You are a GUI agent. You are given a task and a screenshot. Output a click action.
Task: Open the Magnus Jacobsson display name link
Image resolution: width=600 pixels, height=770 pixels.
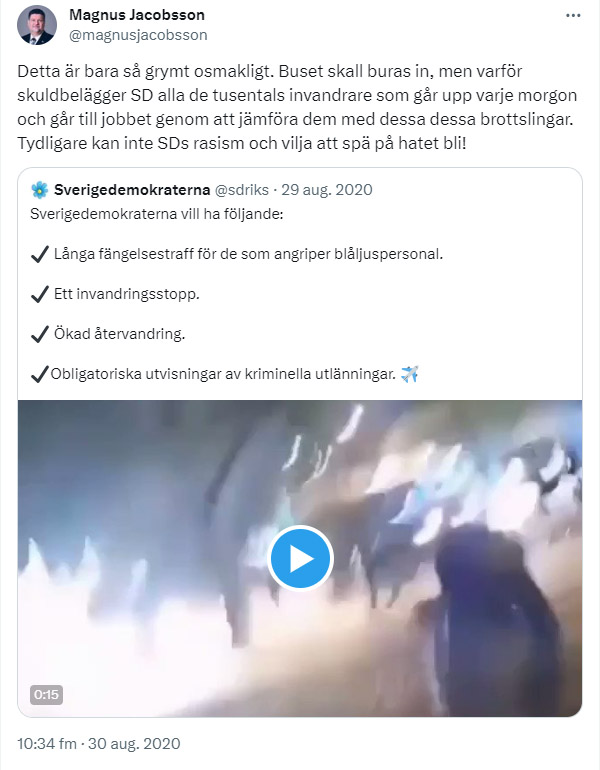(137, 15)
